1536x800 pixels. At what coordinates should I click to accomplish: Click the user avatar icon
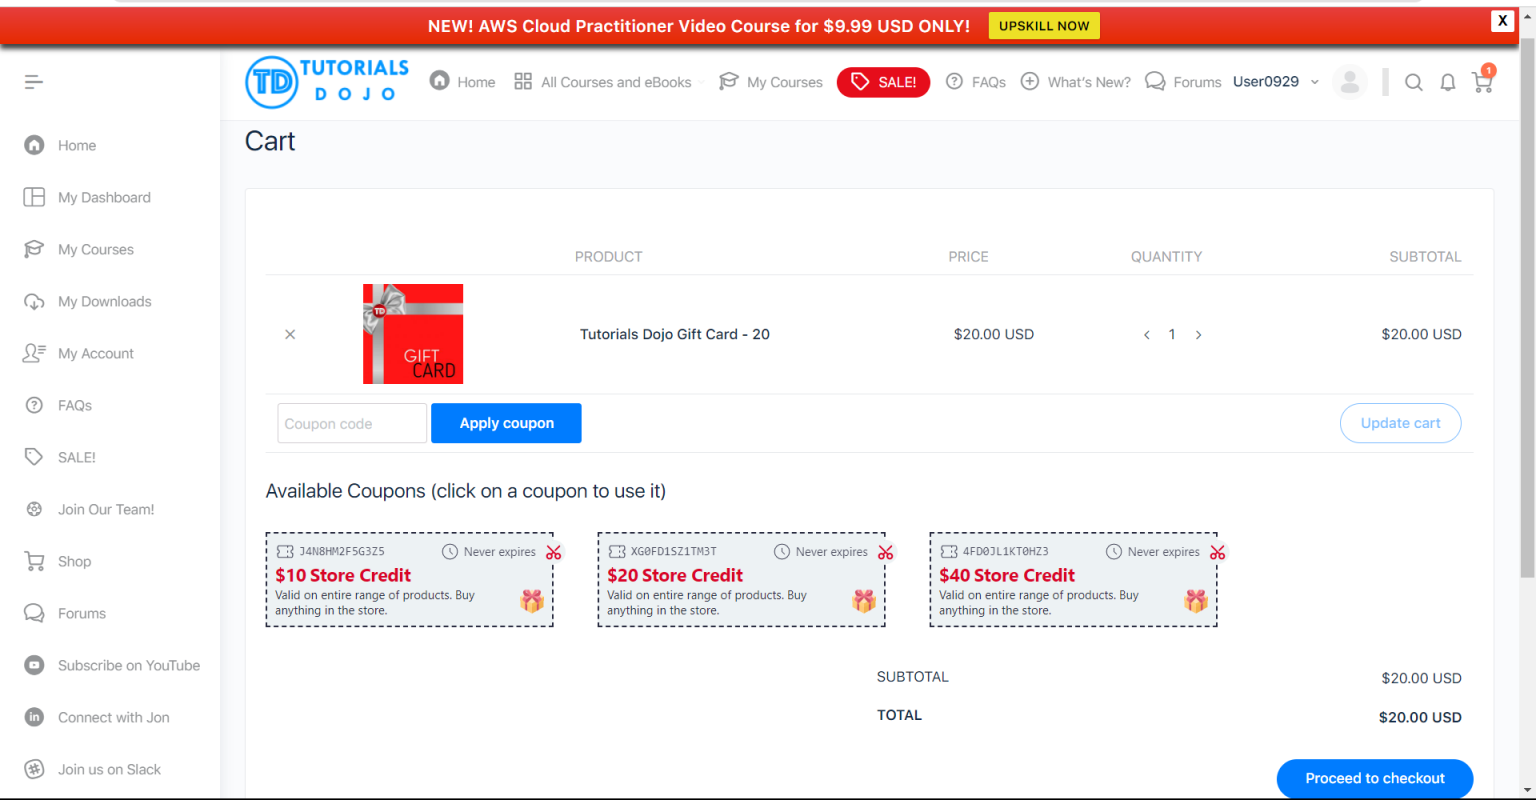pos(1349,82)
